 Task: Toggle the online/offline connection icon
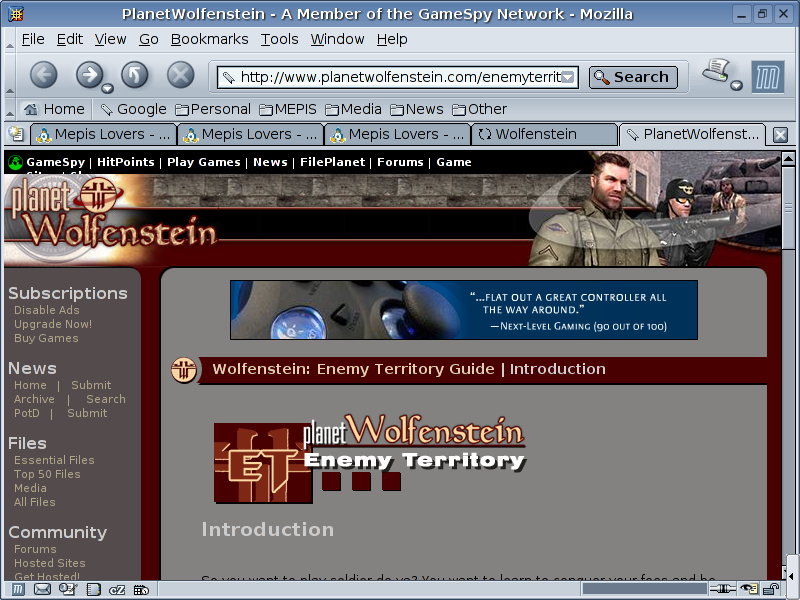pyautogui.click(x=721, y=590)
